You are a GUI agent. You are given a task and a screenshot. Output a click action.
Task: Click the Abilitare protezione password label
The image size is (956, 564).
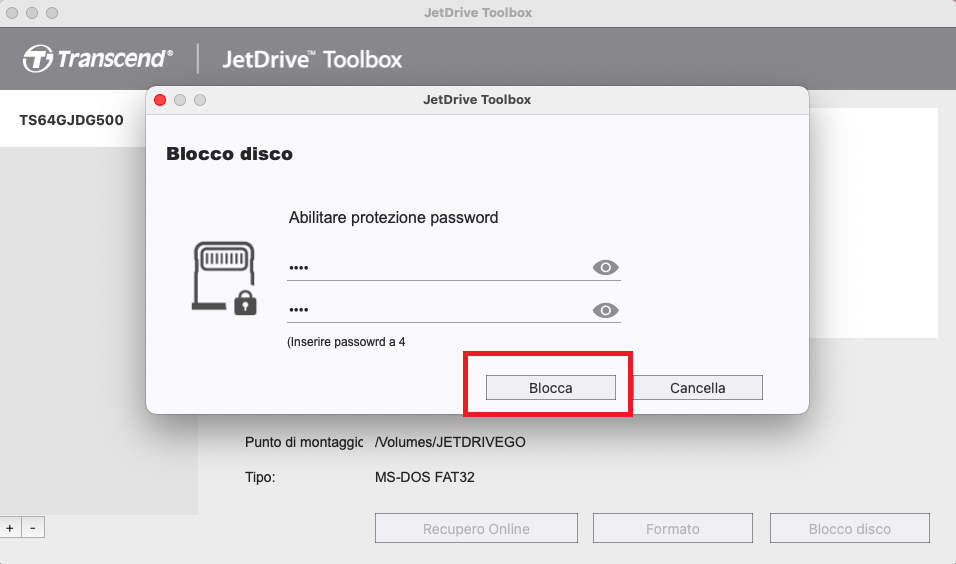point(393,218)
